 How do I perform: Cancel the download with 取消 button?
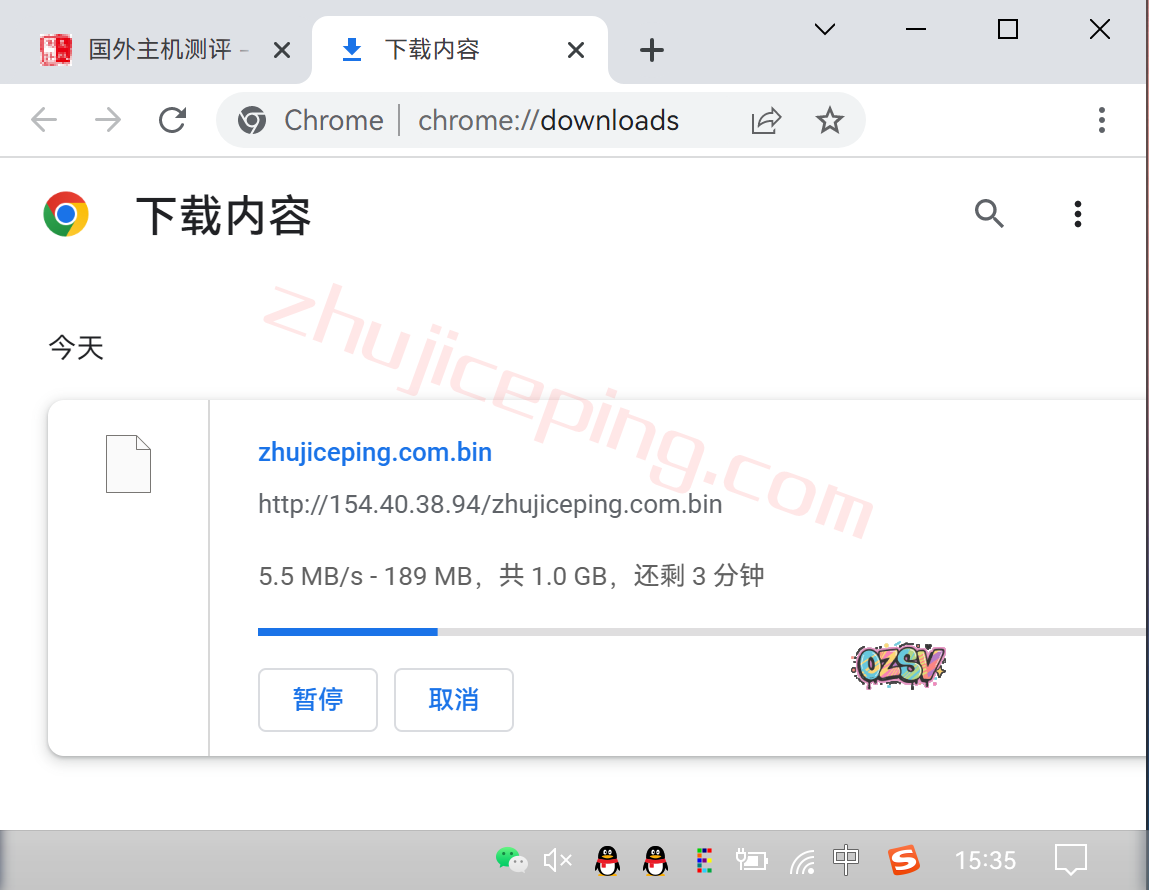coord(454,700)
